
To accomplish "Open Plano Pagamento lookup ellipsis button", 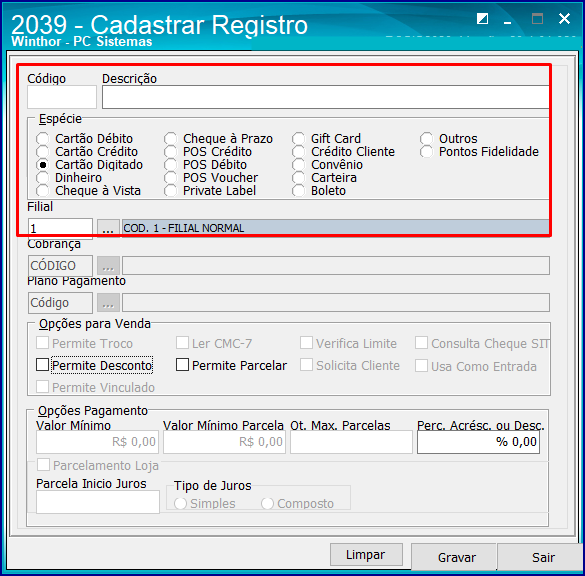I will pos(108,303).
